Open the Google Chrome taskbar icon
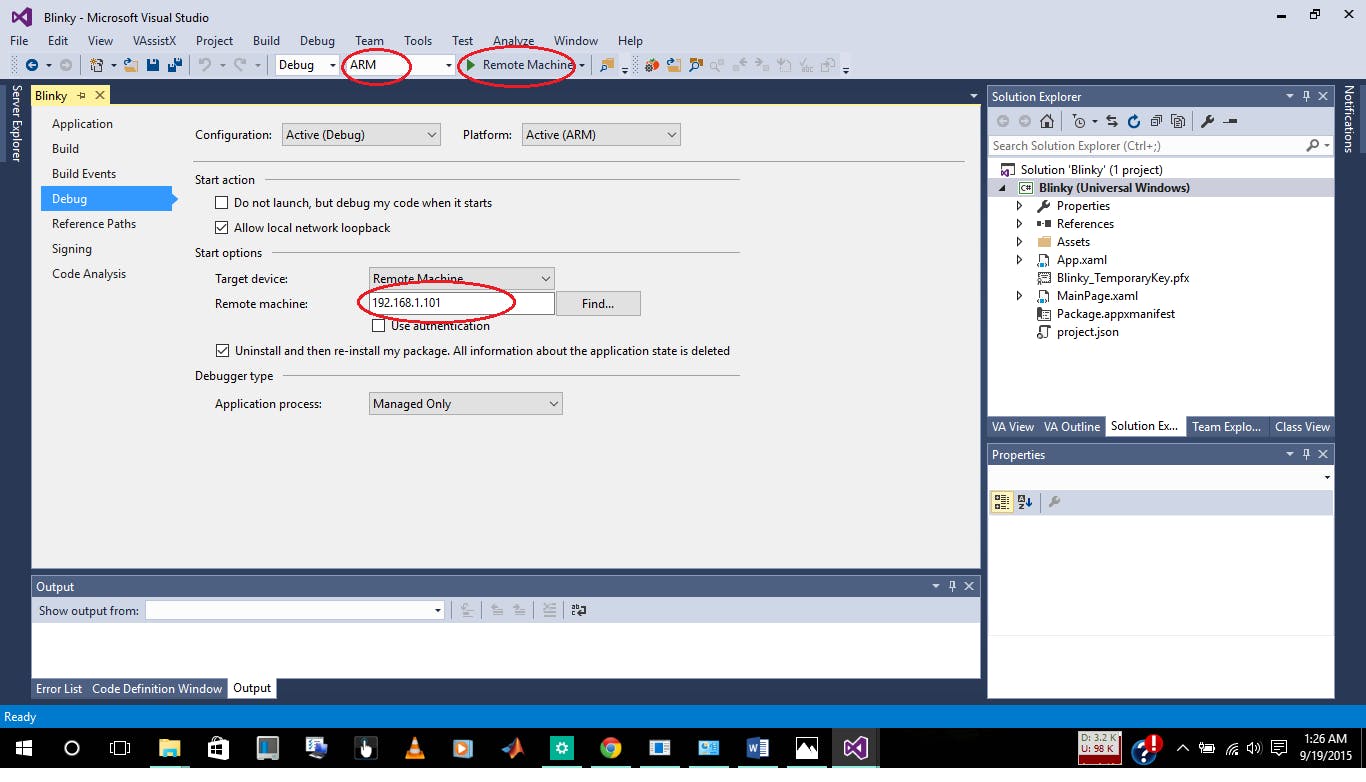1366x782 pixels. pyautogui.click(x=610, y=747)
